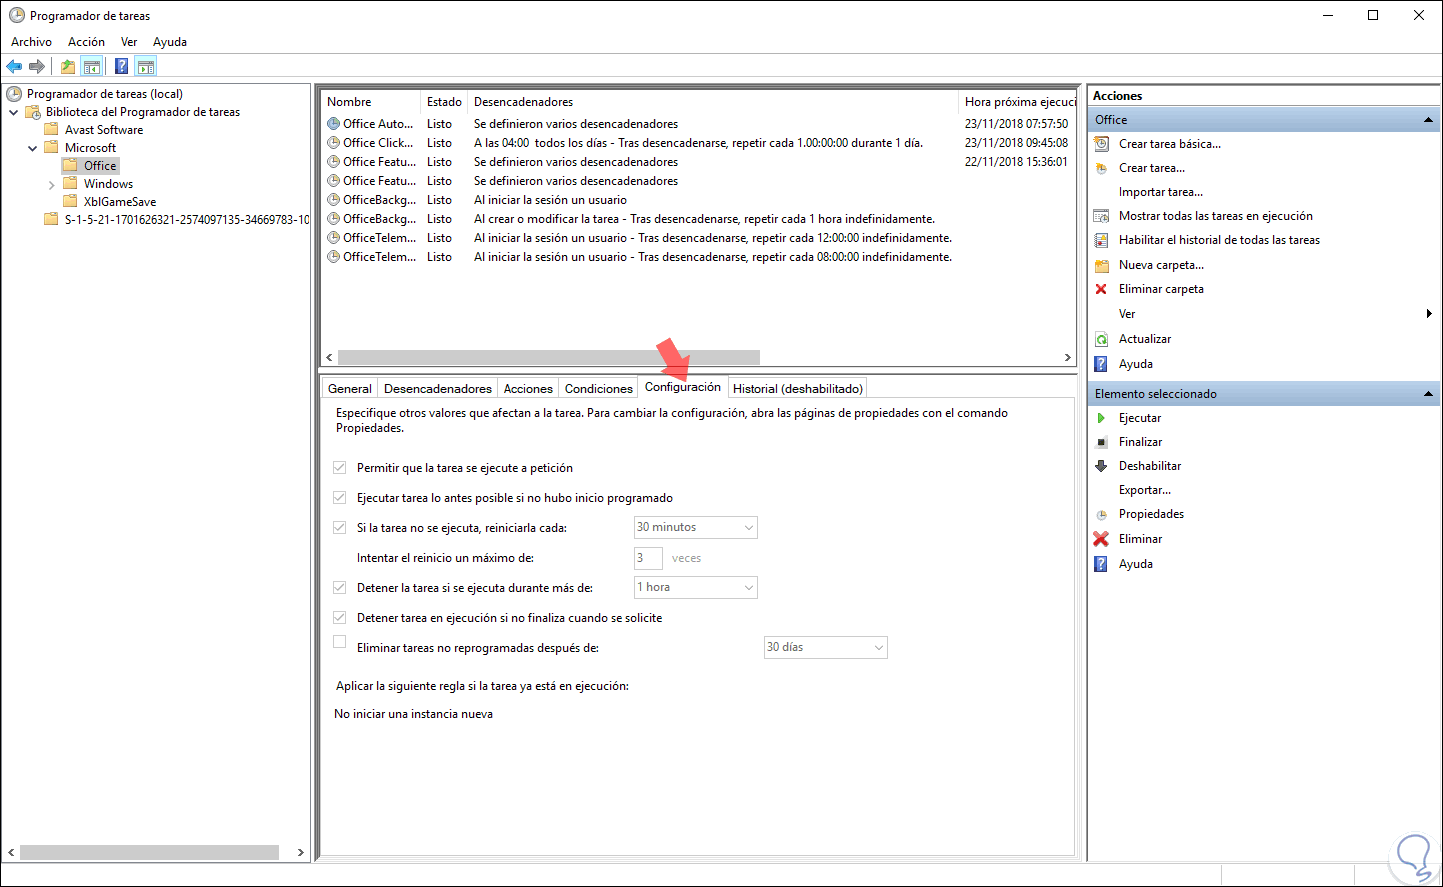
Task: Collapse the Elemento seleccionado section
Action: 1428,394
